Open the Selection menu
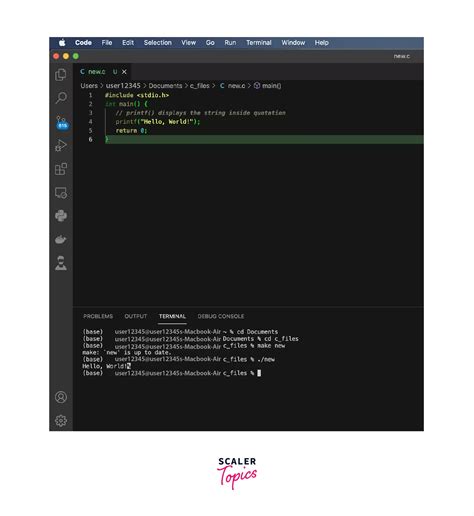The height and width of the screenshot is (516, 474). (158, 43)
